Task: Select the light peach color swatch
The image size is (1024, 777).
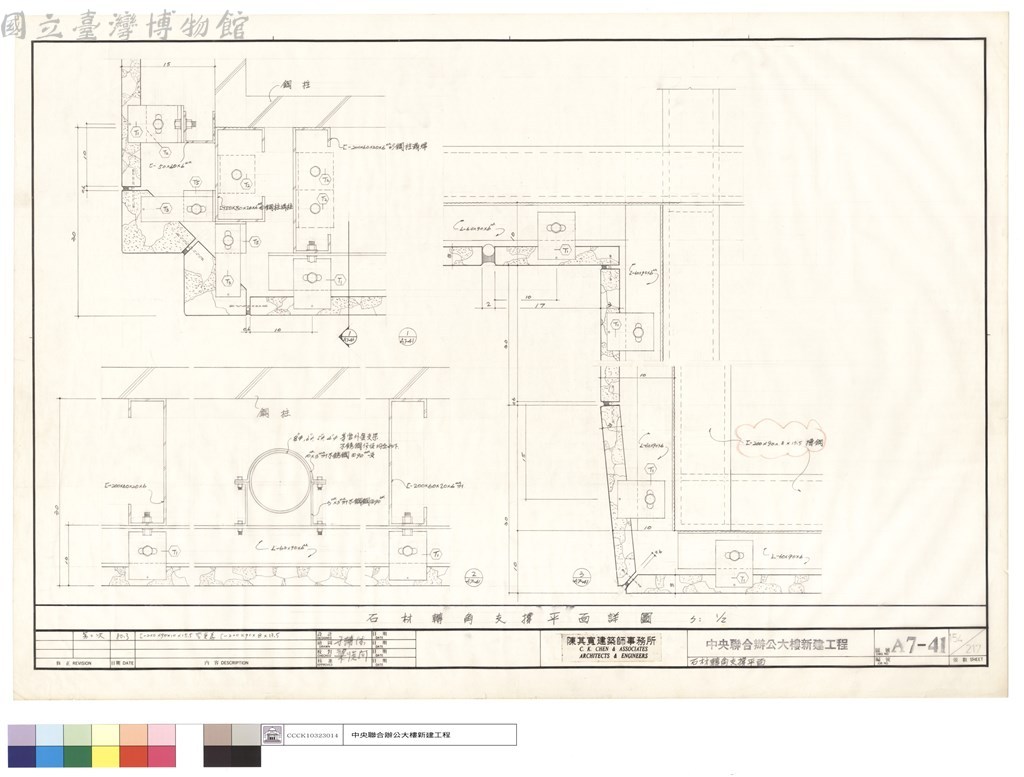Action: coord(133,735)
